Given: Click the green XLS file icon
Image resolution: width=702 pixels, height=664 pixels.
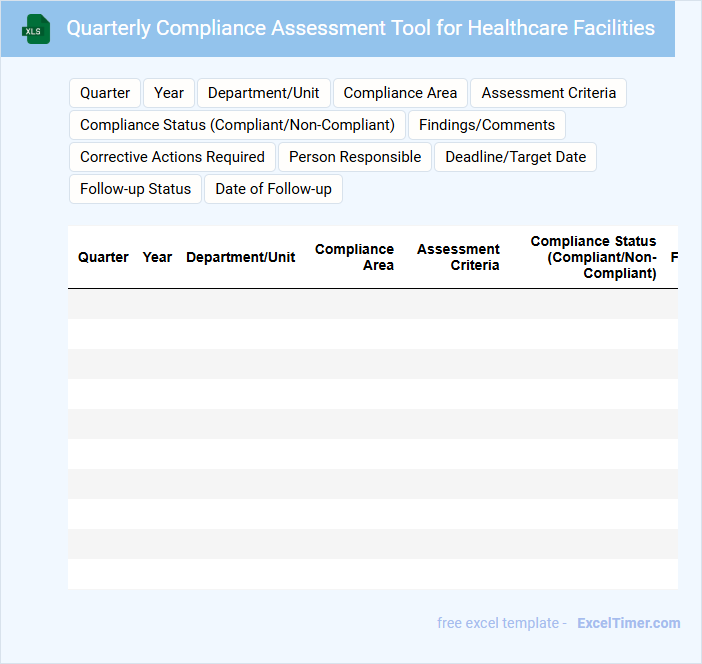Looking at the screenshot, I should (x=36, y=29).
